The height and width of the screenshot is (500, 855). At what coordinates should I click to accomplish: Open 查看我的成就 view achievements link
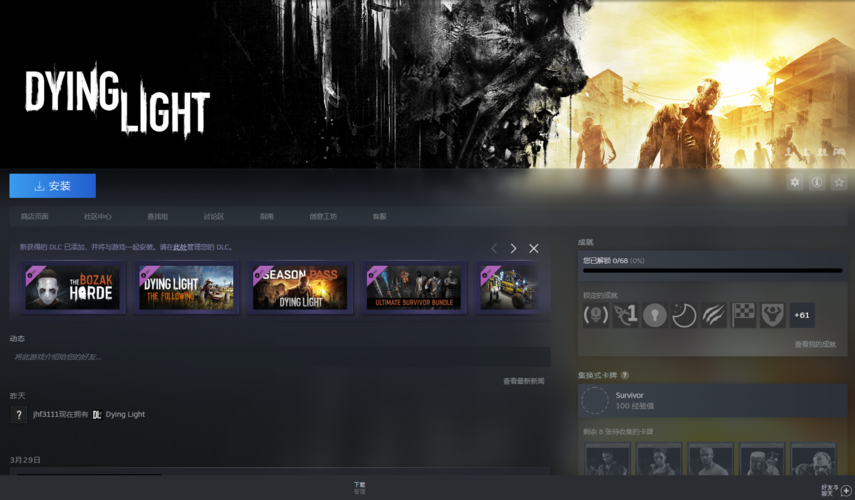[x=815, y=345]
